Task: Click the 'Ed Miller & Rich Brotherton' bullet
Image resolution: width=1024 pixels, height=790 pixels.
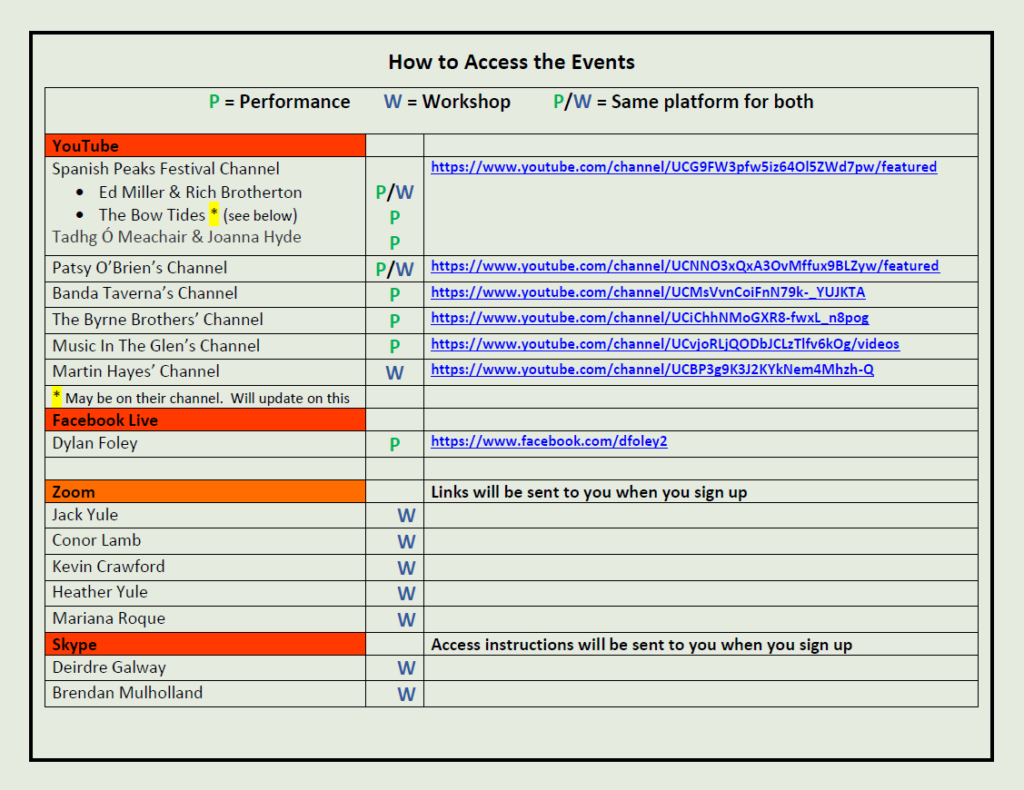Action: point(200,193)
